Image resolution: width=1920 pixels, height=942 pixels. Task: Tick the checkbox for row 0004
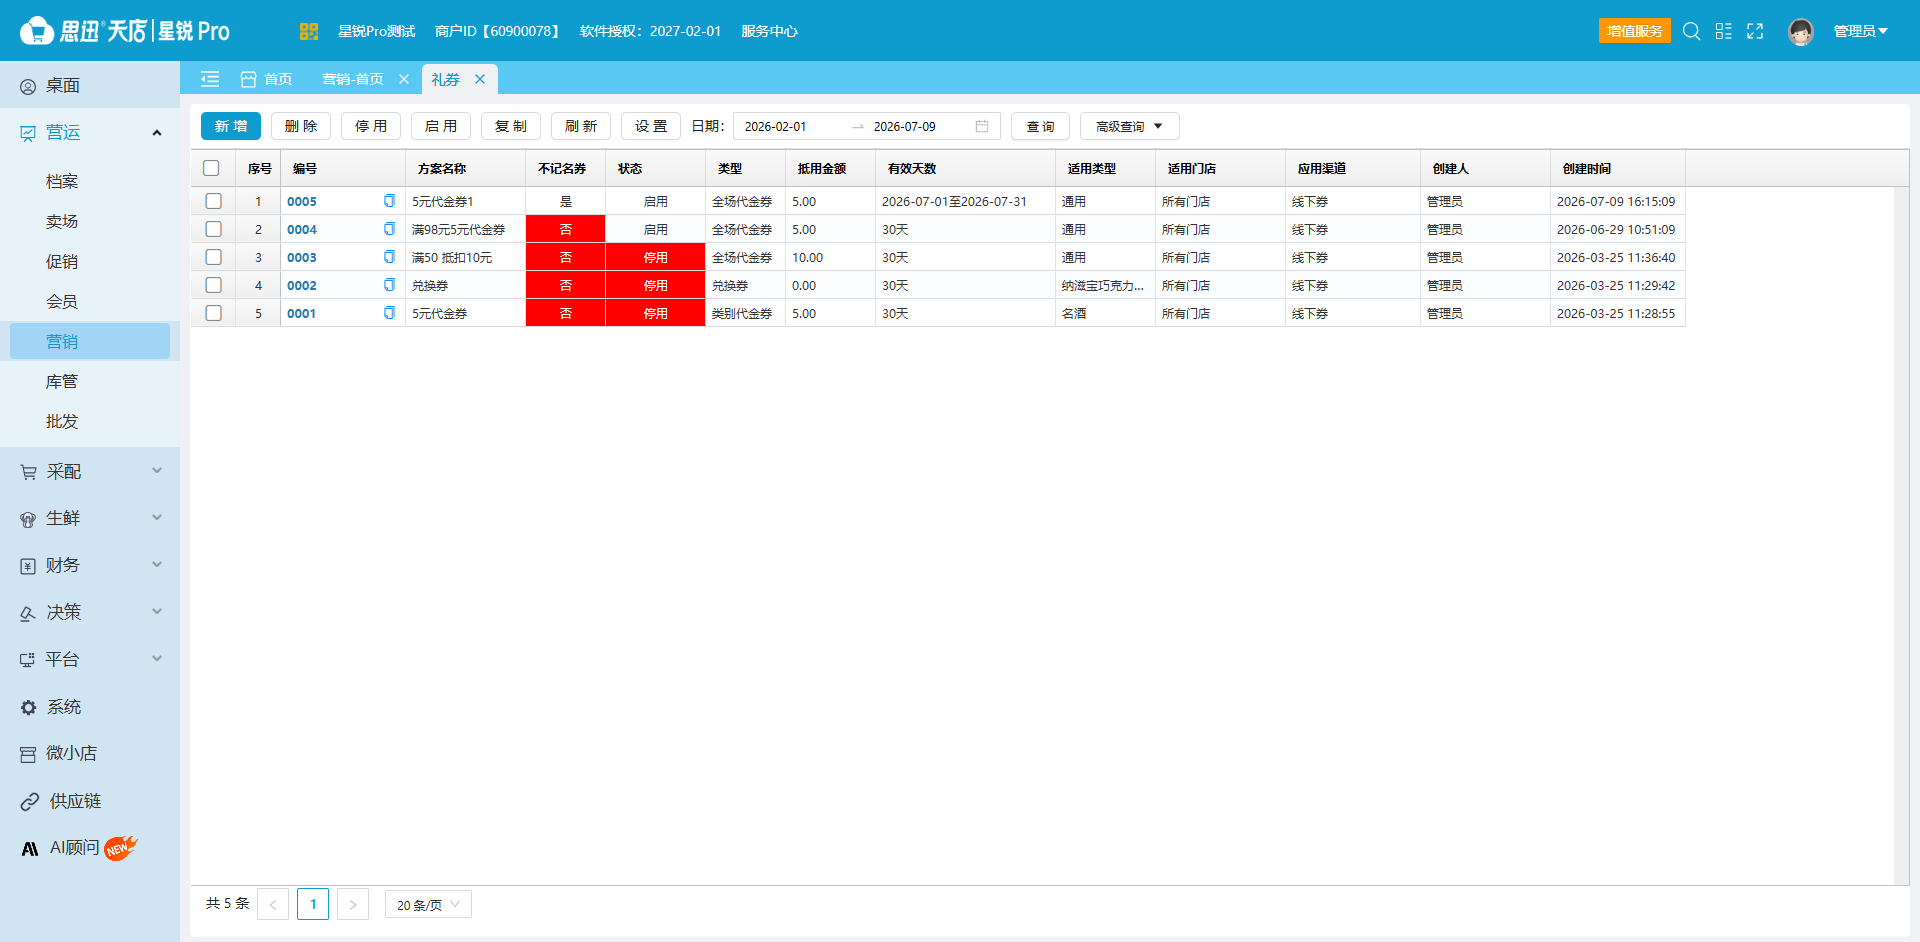(213, 229)
